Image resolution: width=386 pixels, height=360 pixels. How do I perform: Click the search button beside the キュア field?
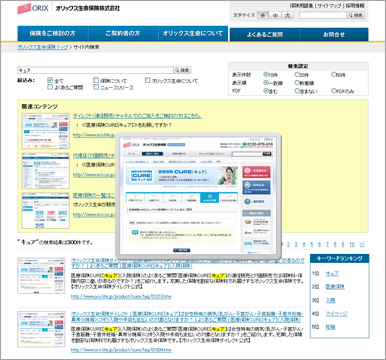tap(182, 70)
